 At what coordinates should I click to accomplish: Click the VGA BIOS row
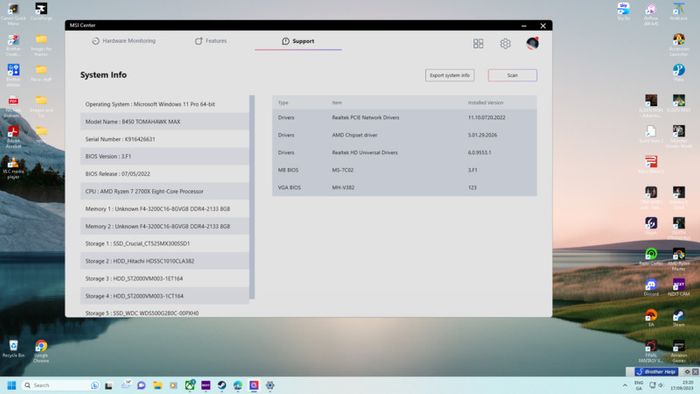click(x=404, y=187)
